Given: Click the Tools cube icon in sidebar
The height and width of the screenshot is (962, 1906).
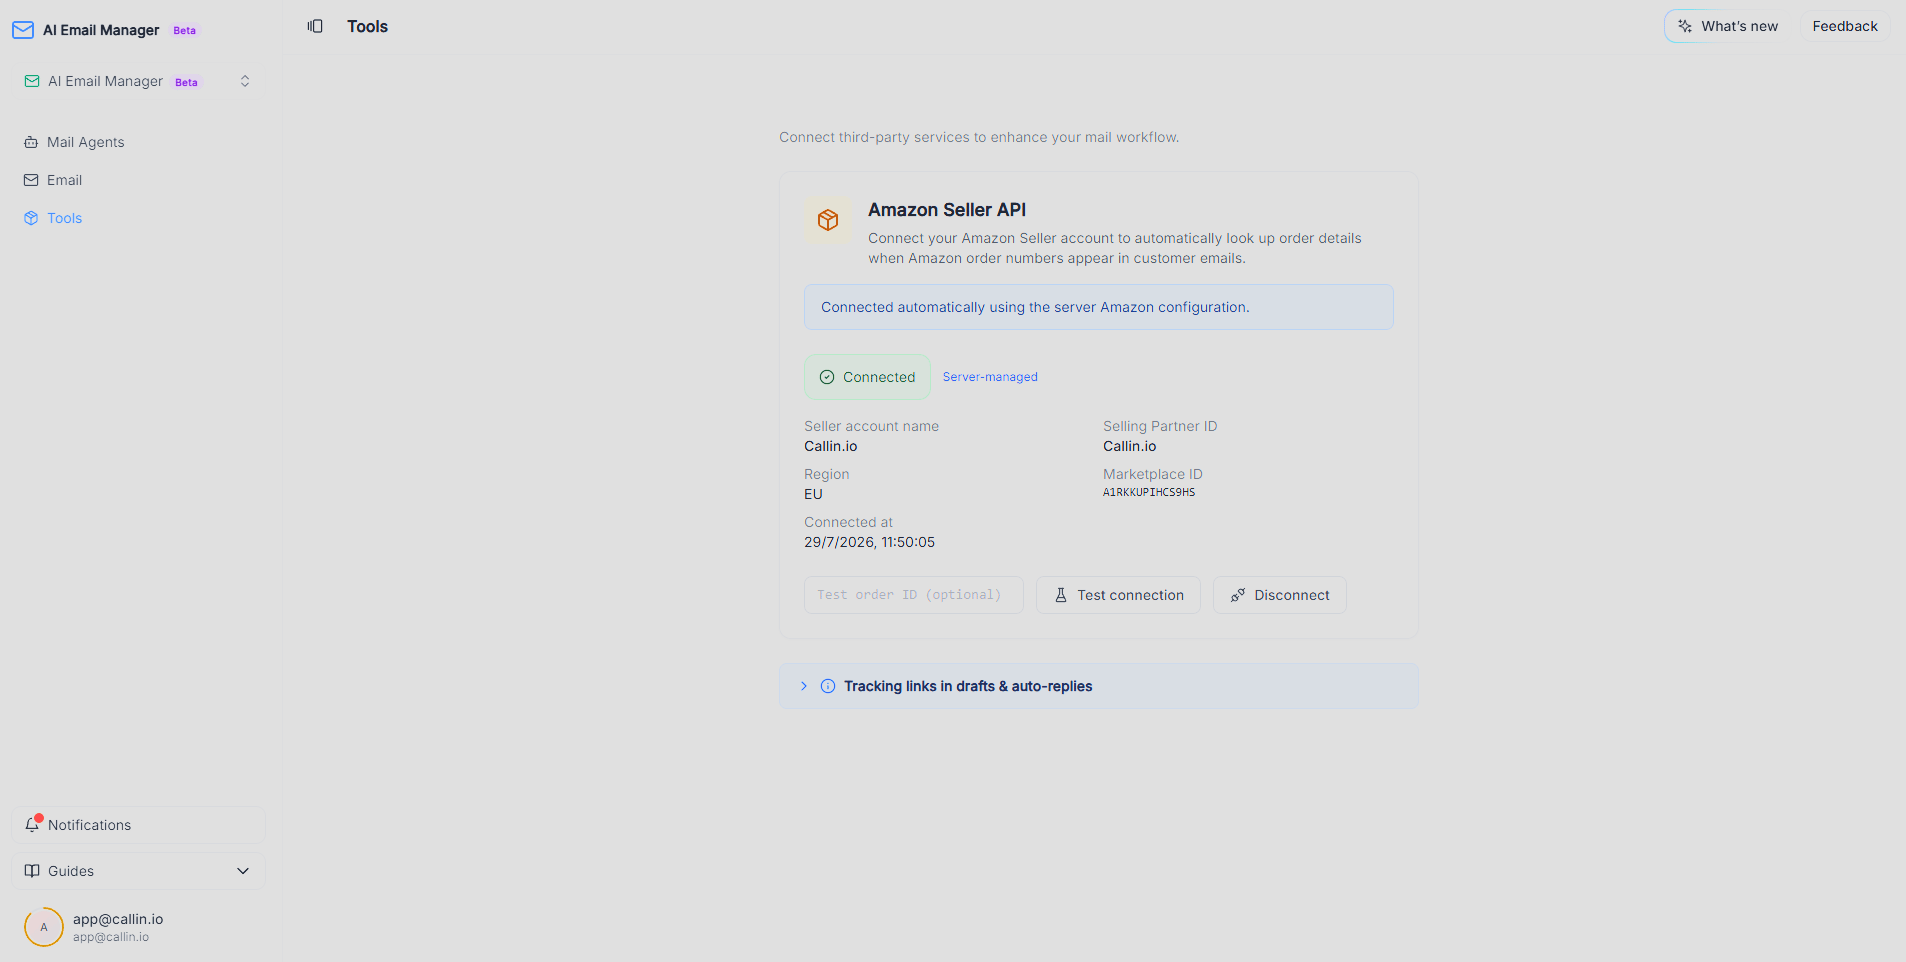Looking at the screenshot, I should [x=31, y=218].
